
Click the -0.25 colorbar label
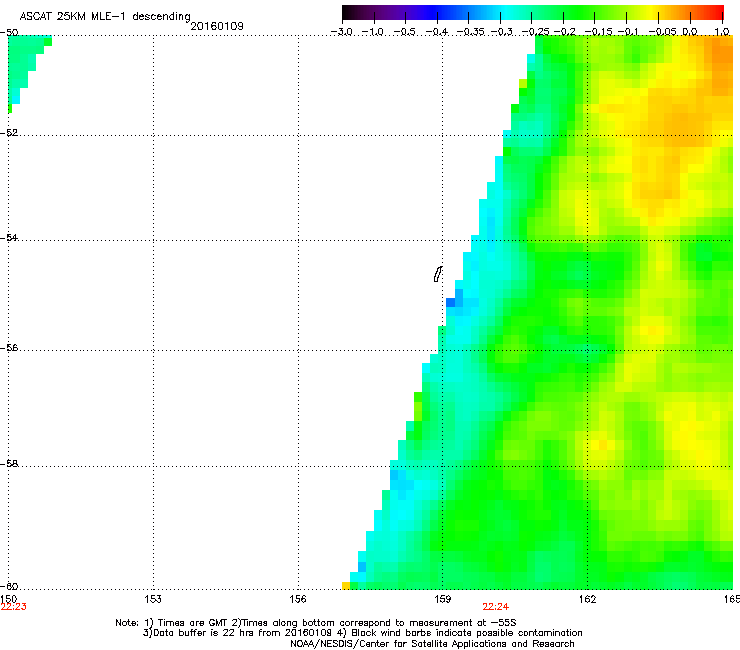click(536, 32)
